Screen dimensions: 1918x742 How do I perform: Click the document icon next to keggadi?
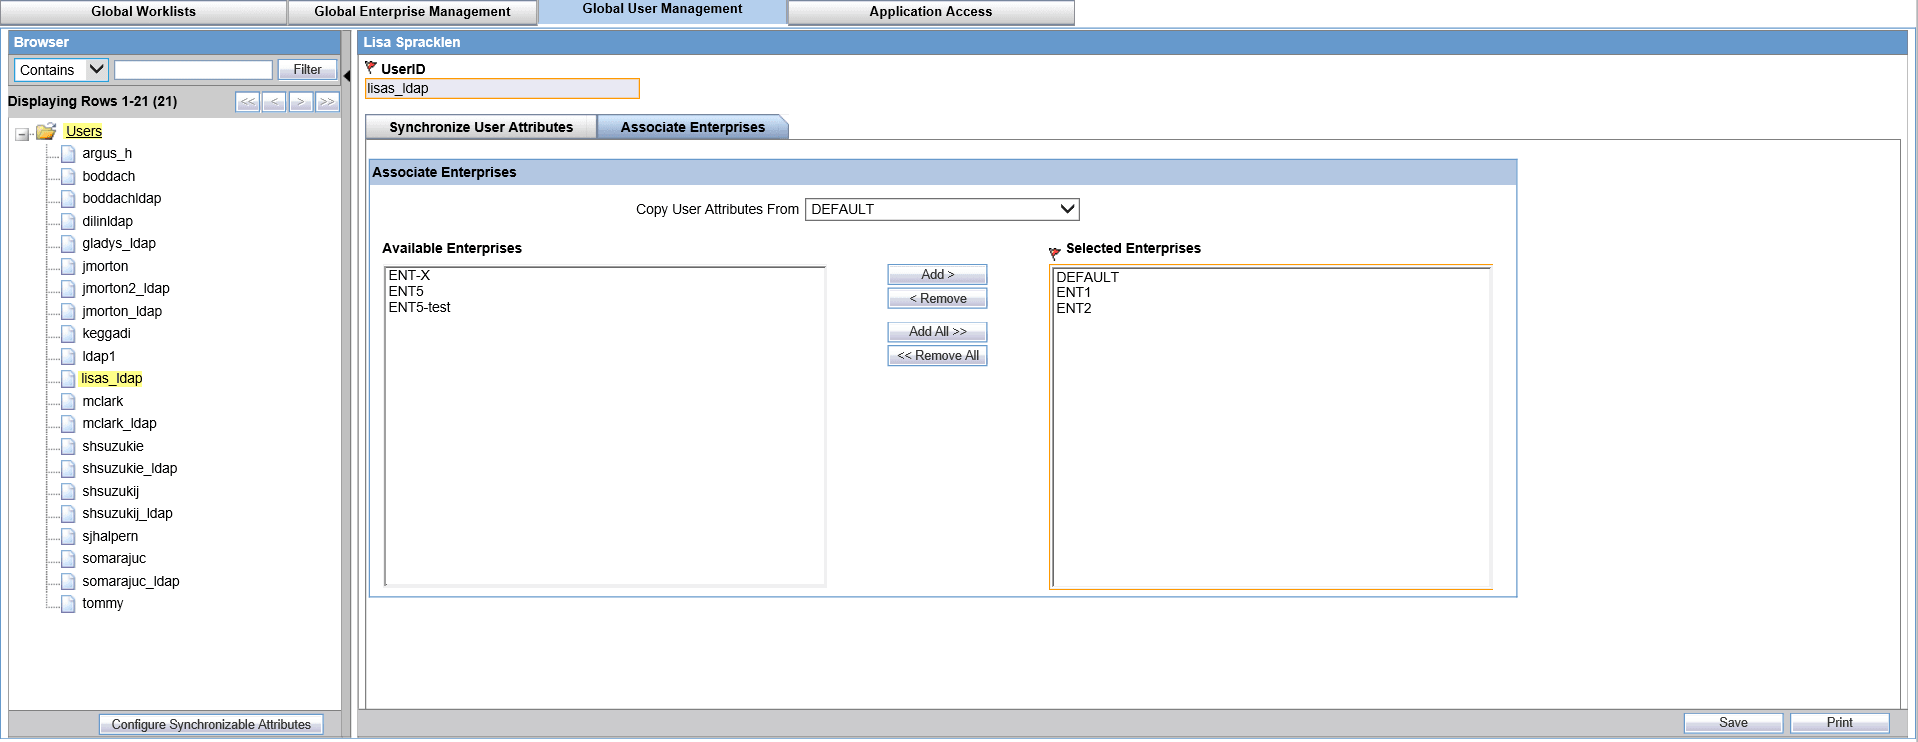pos(68,334)
